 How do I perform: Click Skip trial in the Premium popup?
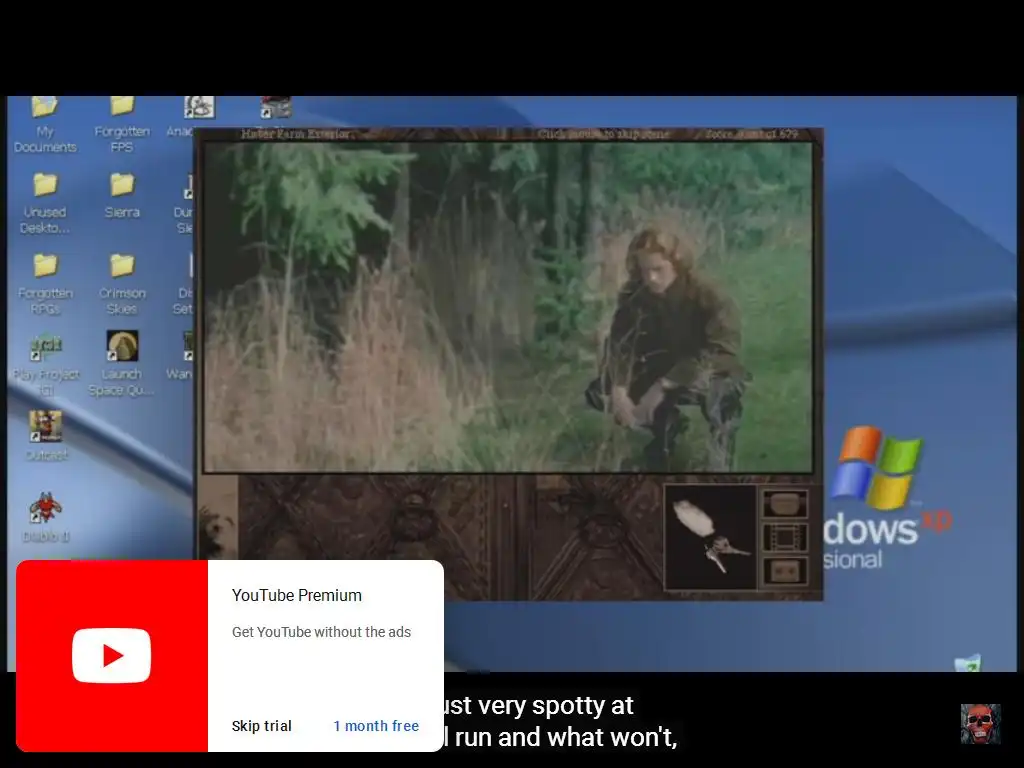(261, 726)
